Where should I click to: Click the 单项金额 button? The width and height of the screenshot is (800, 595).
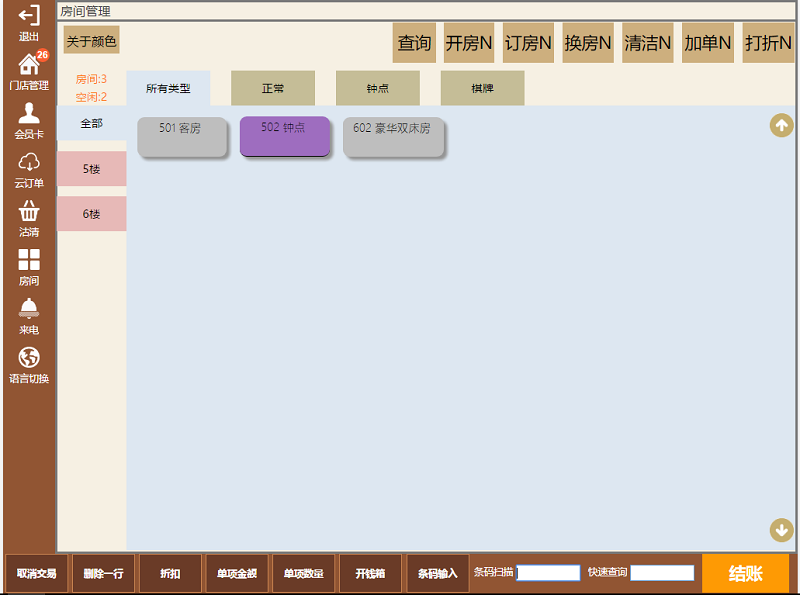(x=237, y=574)
